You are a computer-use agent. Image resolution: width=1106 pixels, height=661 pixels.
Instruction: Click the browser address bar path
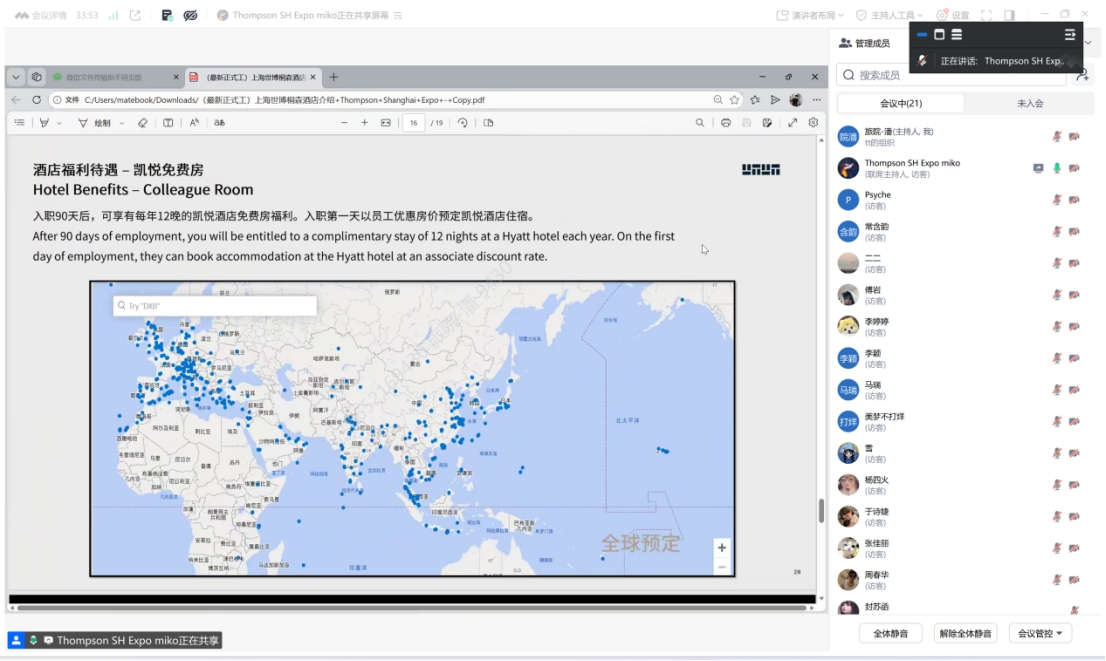pos(284,100)
